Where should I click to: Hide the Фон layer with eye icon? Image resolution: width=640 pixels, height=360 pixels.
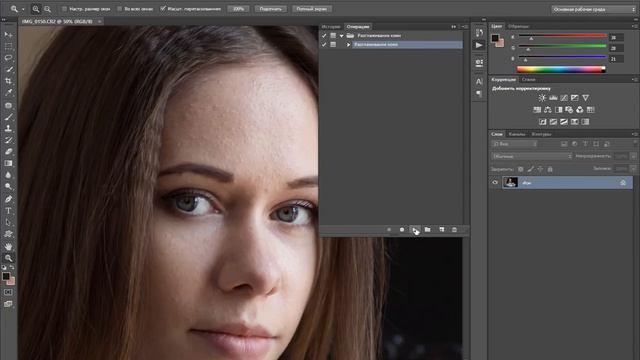pyautogui.click(x=495, y=182)
